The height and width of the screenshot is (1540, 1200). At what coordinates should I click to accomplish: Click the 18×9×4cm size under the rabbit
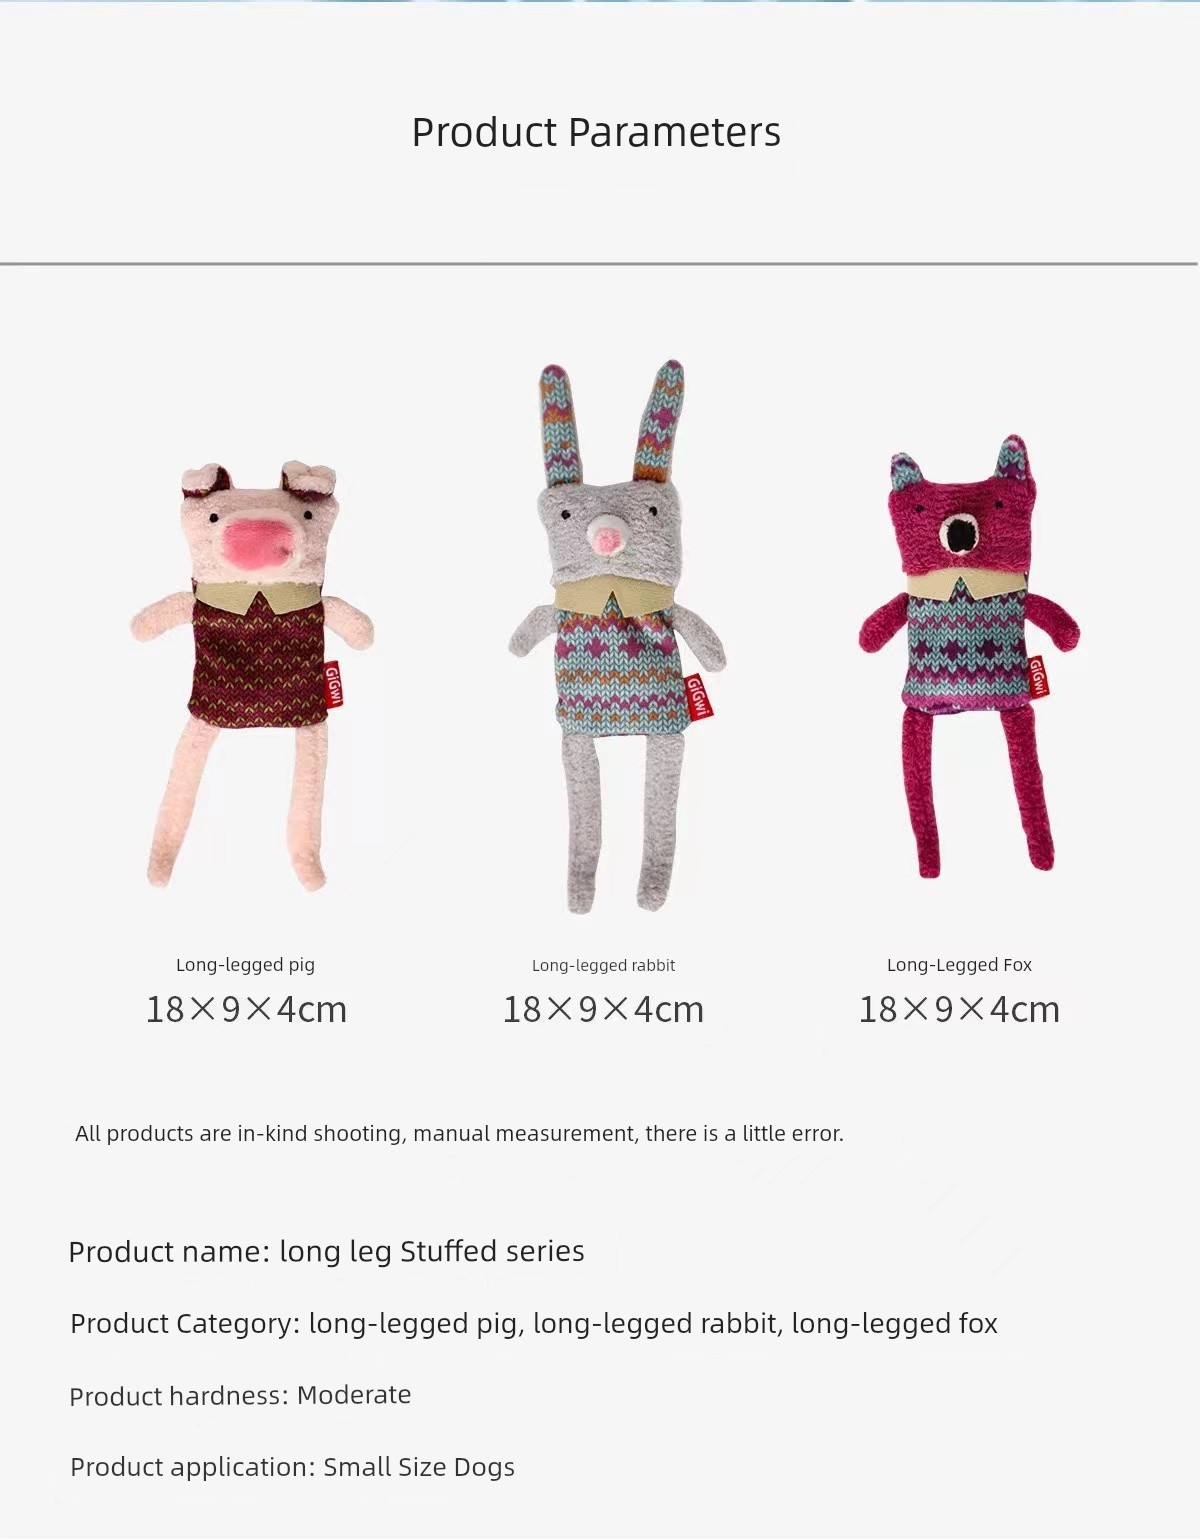pyautogui.click(x=603, y=1010)
